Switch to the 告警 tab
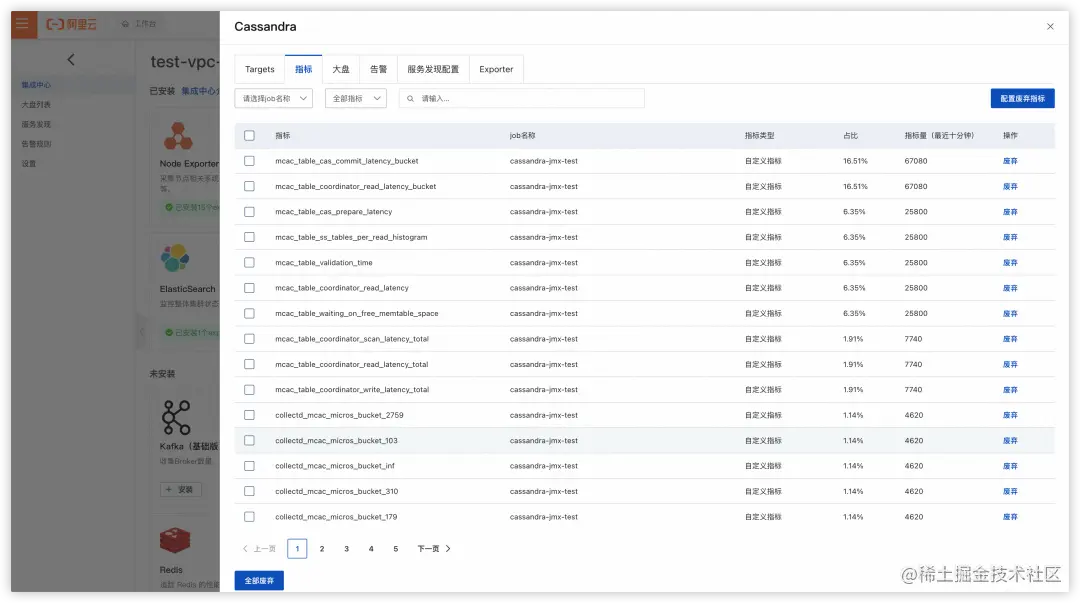This screenshot has height=603, width=1080. click(x=378, y=69)
